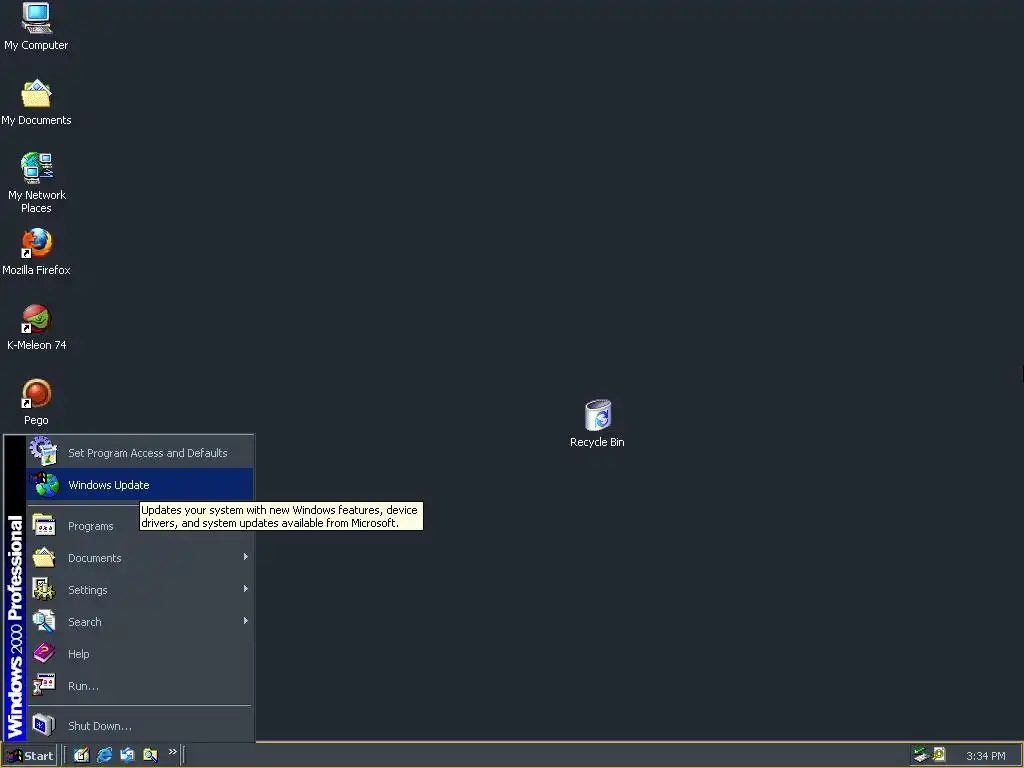Click the Windows Update globe icon

pyautogui.click(x=44, y=485)
